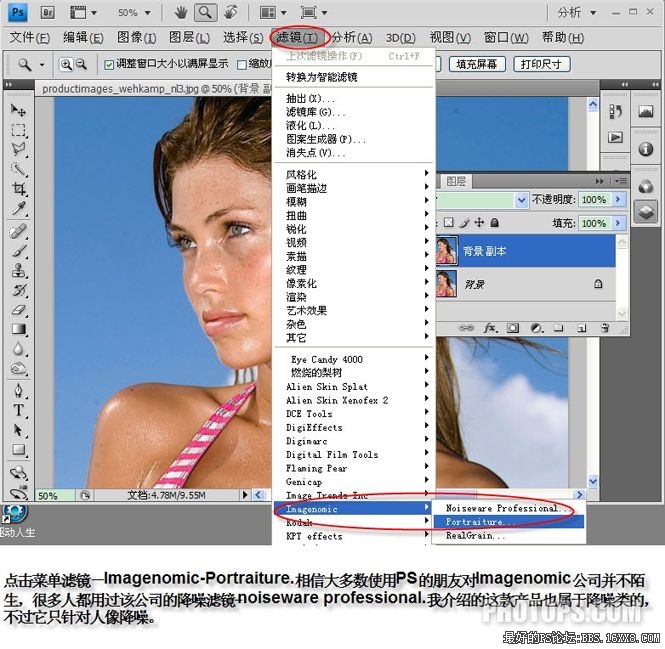Link layers with chain icon
Screen dimensions: 665x649
pyautogui.click(x=466, y=328)
